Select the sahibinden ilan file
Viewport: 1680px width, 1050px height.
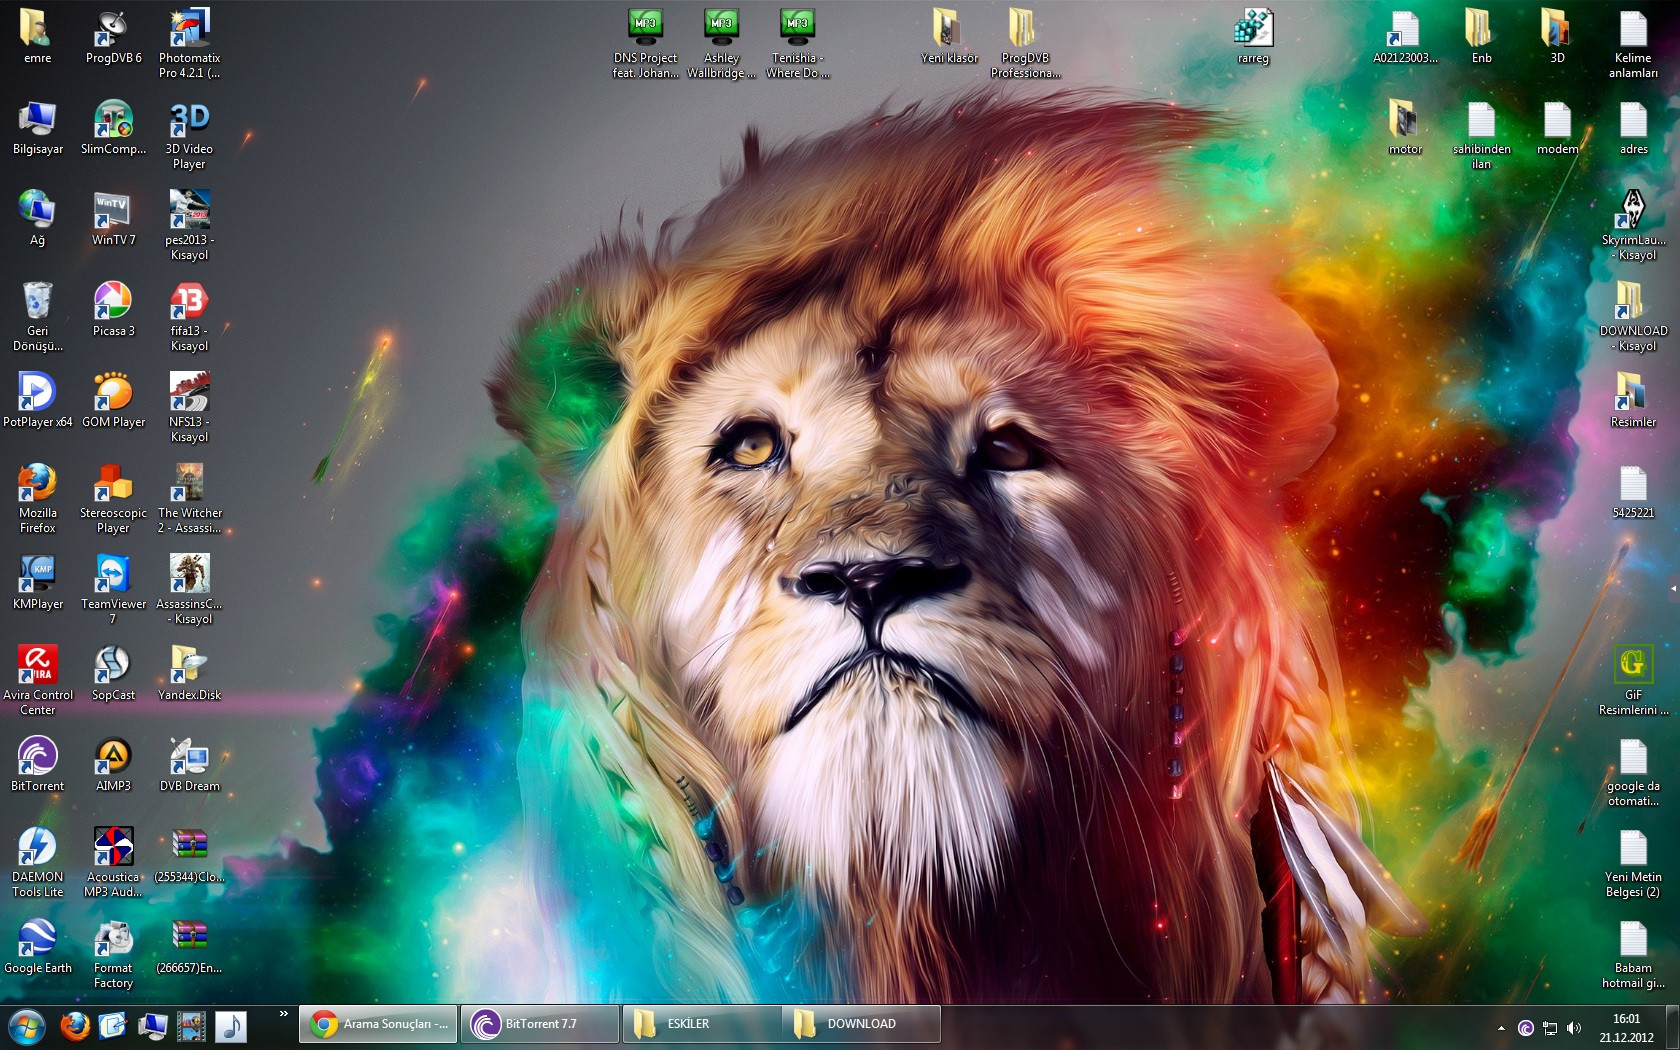pos(1481,135)
